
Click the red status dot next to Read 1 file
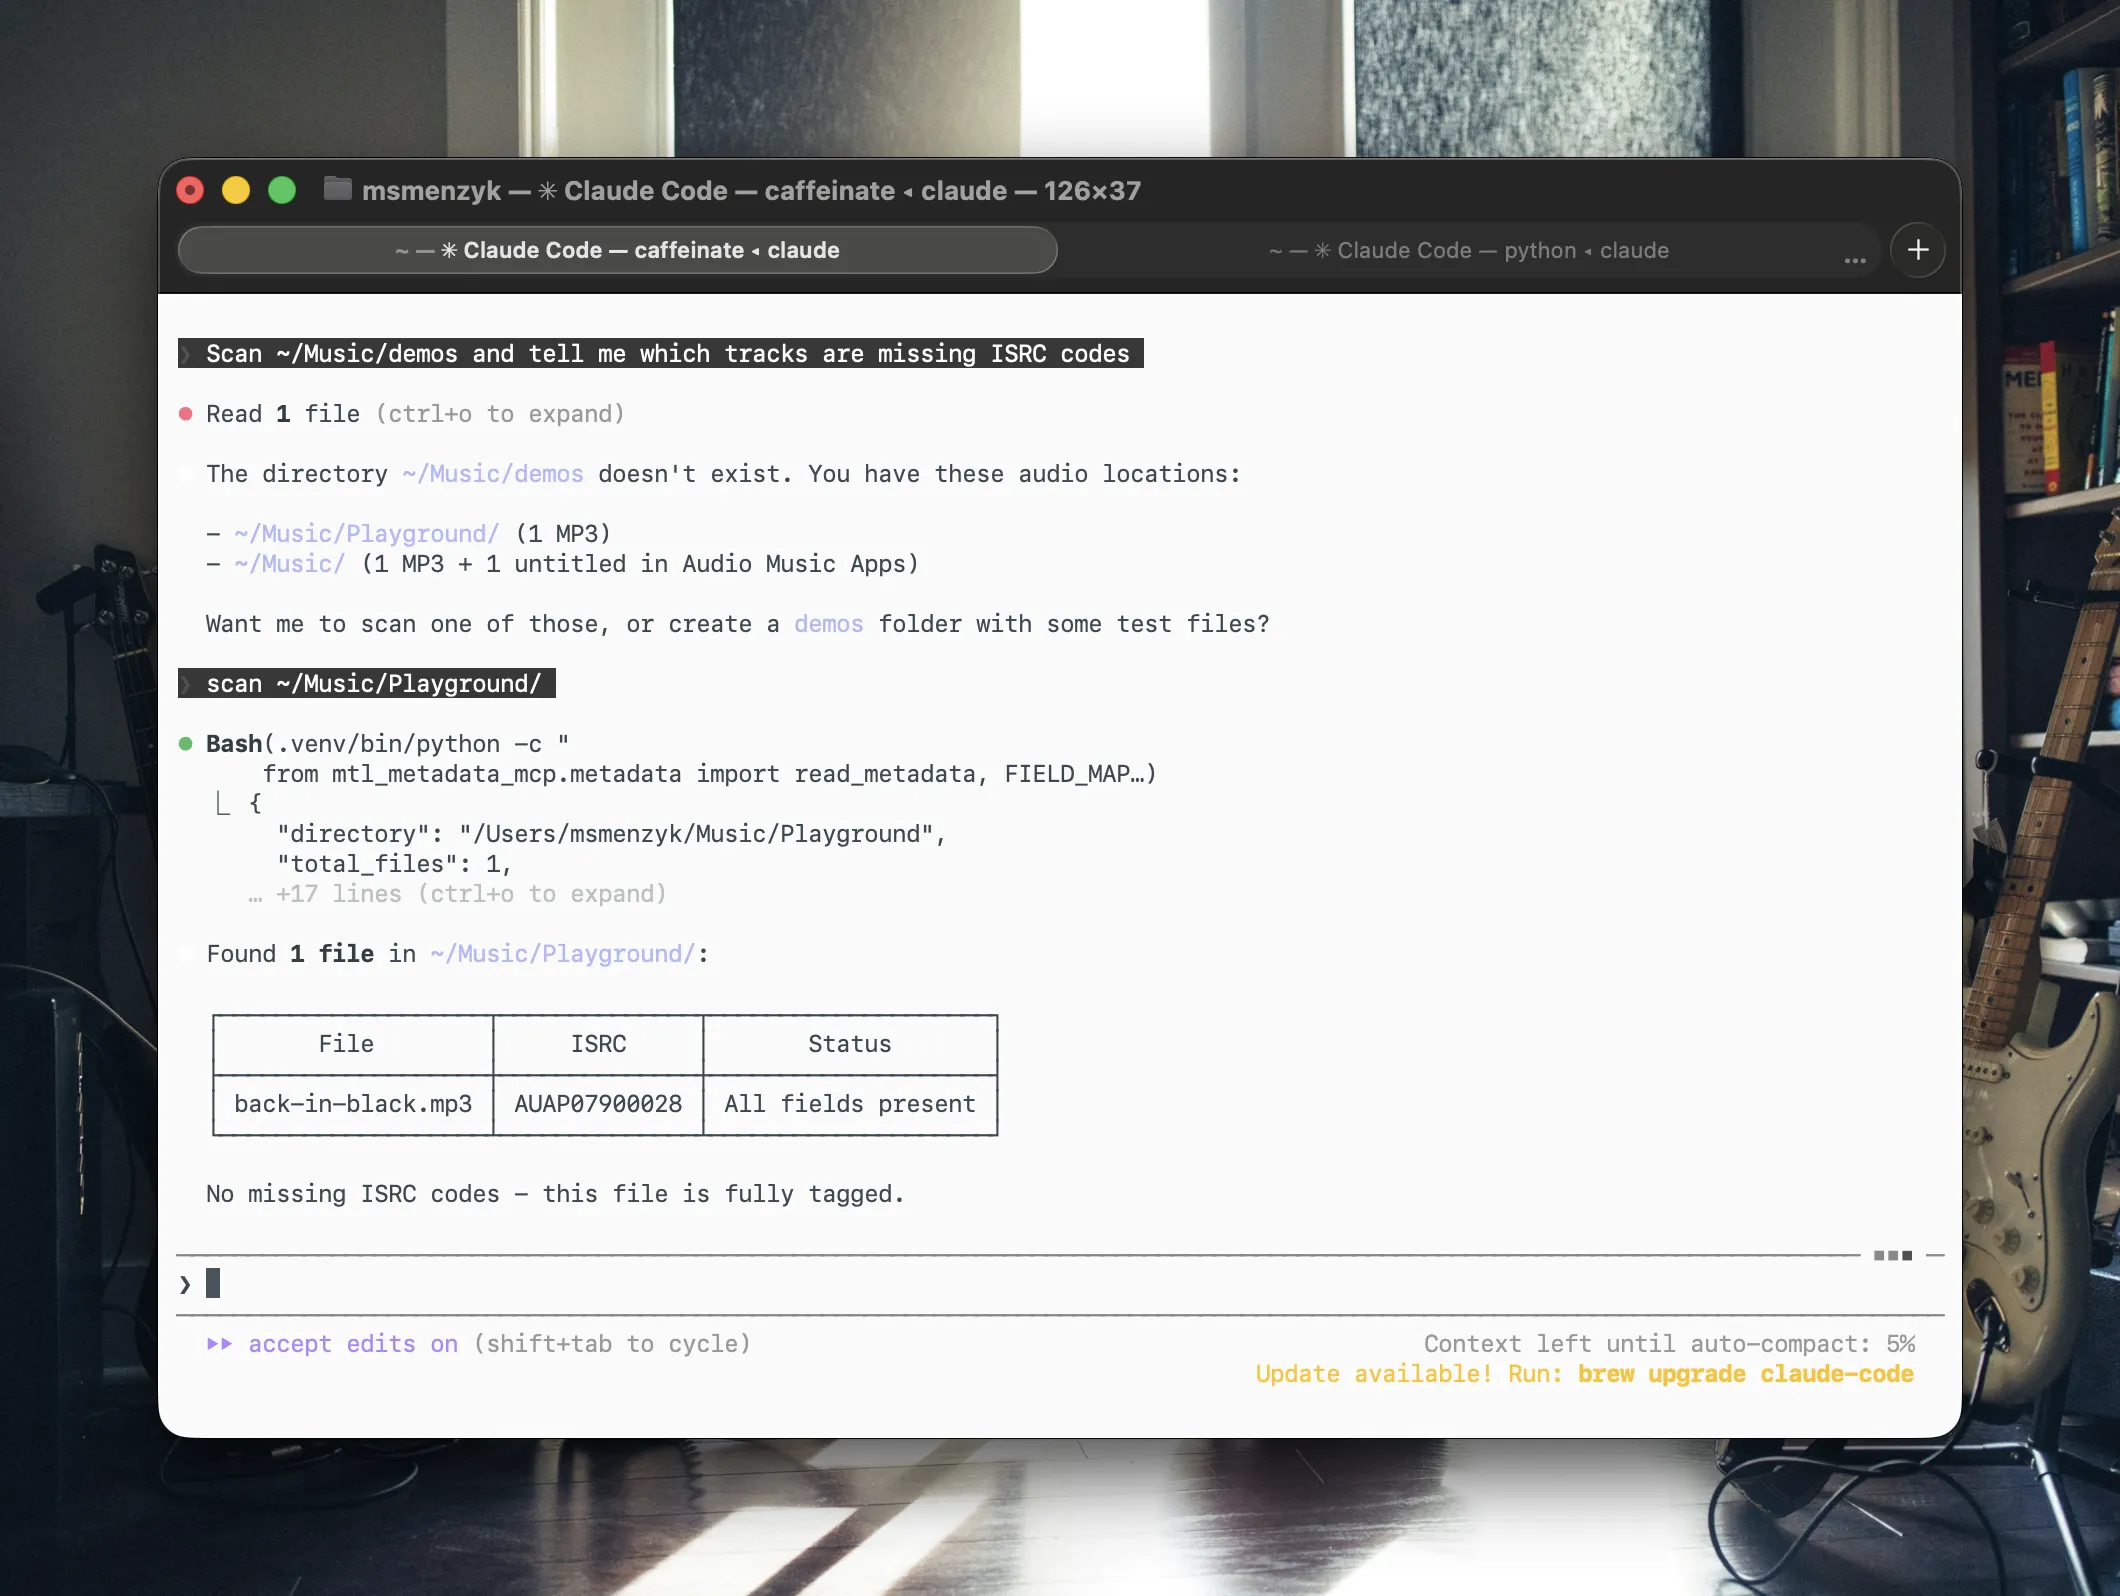187,412
